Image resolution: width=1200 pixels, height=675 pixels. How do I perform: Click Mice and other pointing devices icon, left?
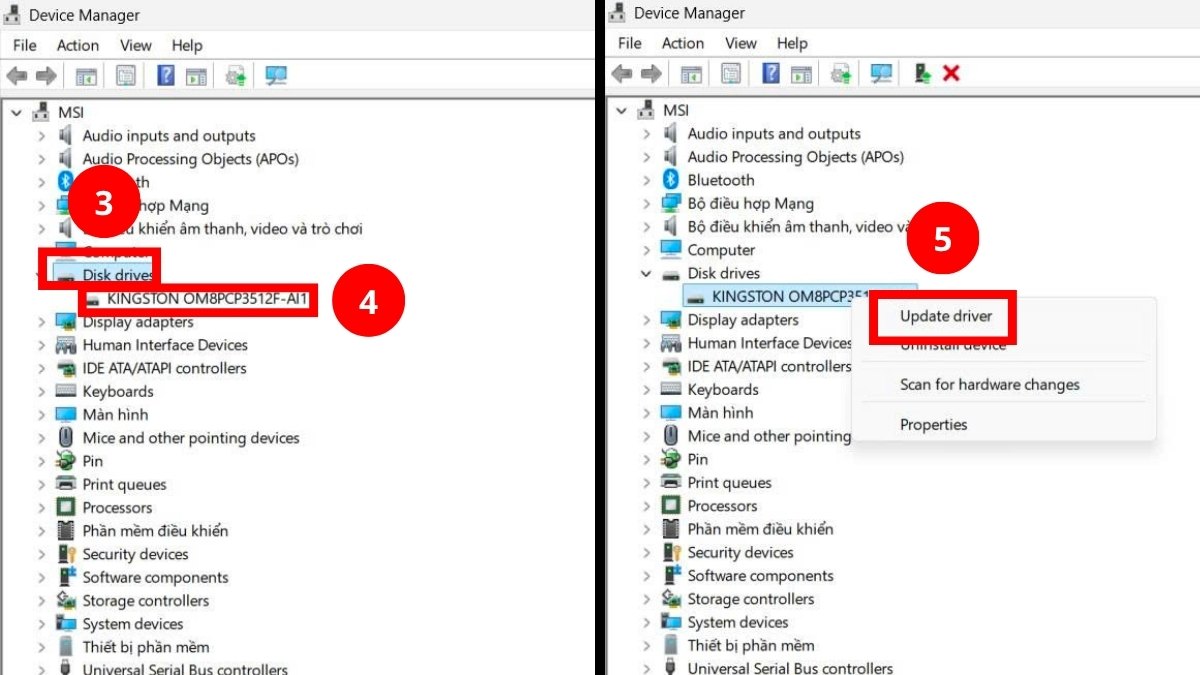(x=66, y=438)
